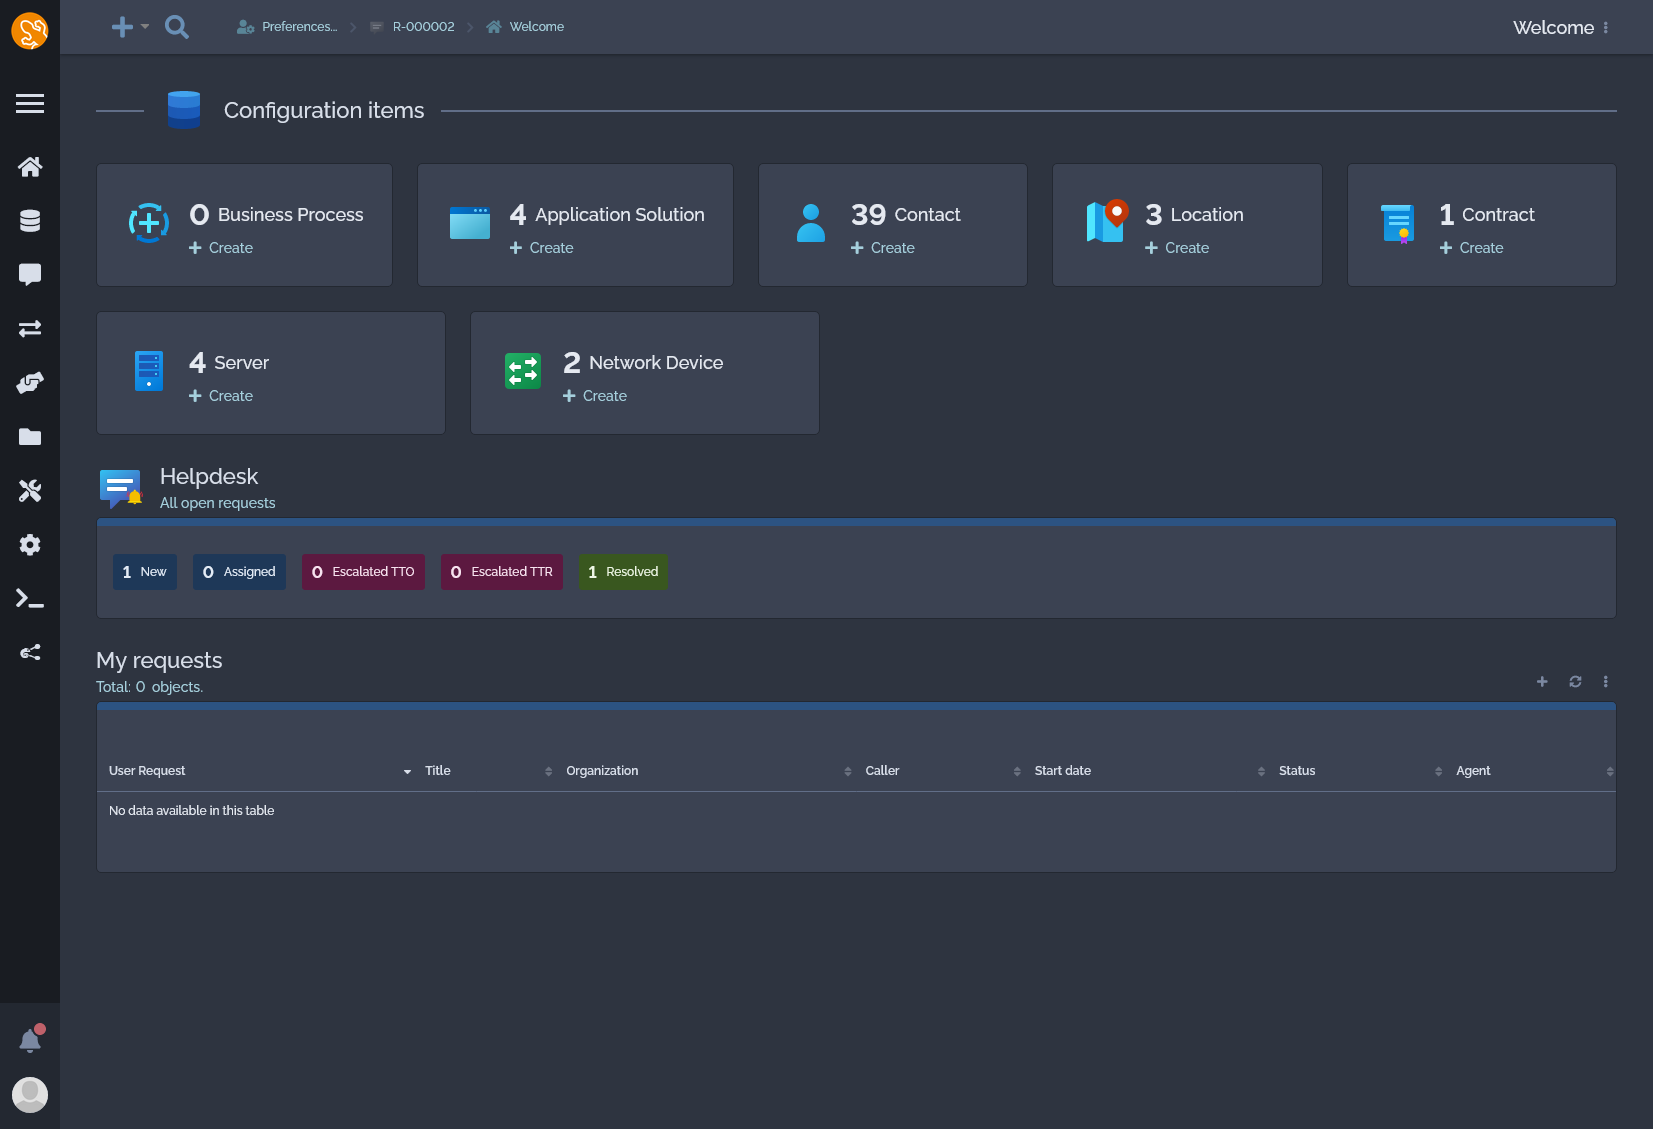The width and height of the screenshot is (1653, 1129).
Task: Filter helpdesk requests by Resolved status
Action: tap(623, 571)
